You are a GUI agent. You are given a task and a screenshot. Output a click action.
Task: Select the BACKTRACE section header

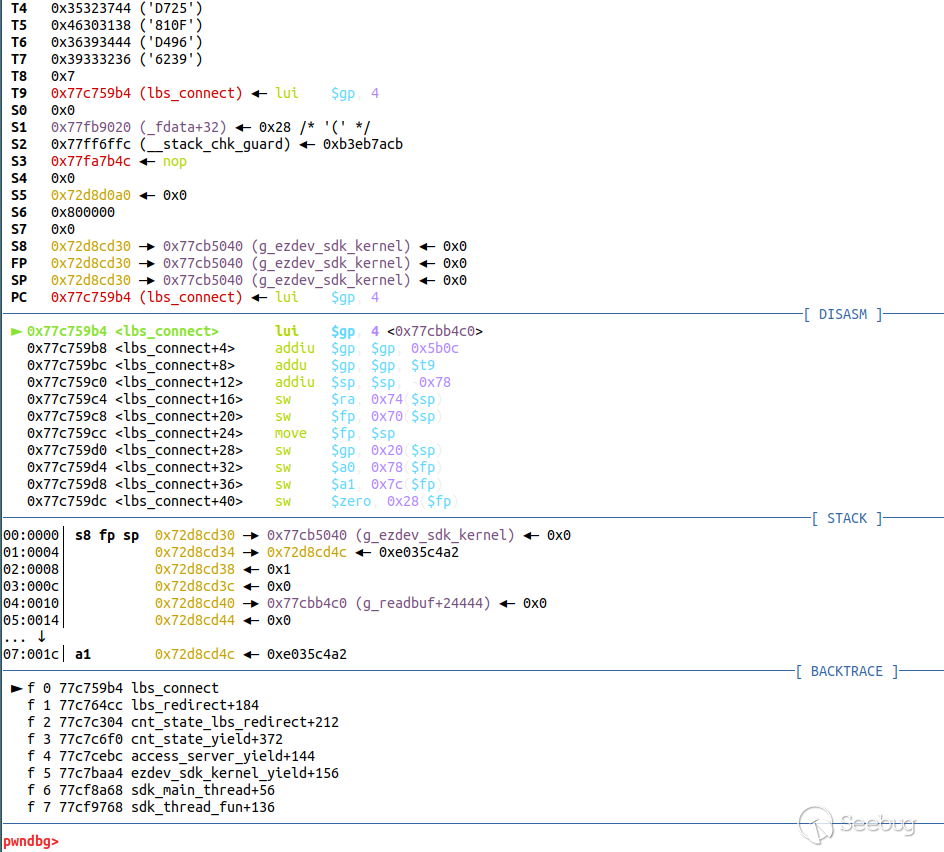[847, 671]
